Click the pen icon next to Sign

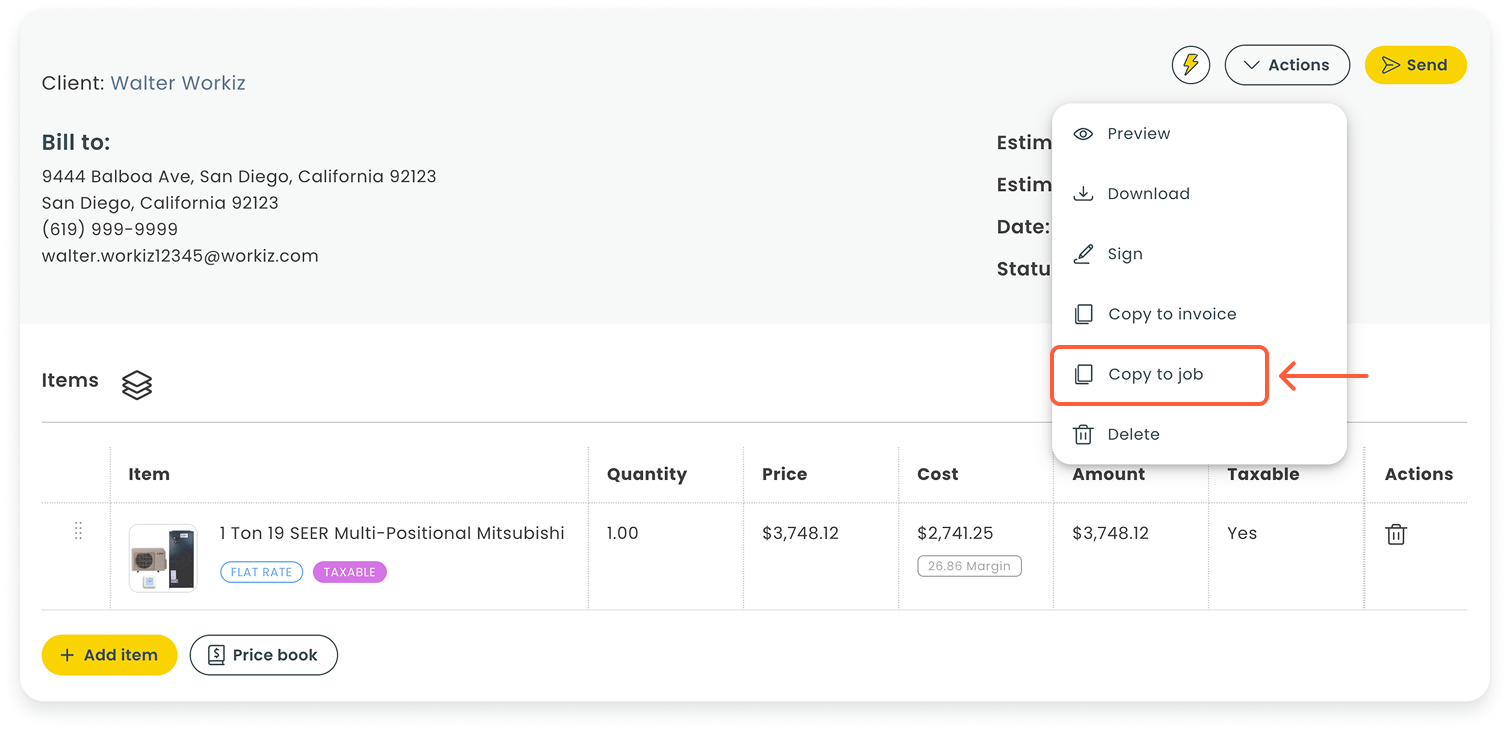coord(1083,254)
